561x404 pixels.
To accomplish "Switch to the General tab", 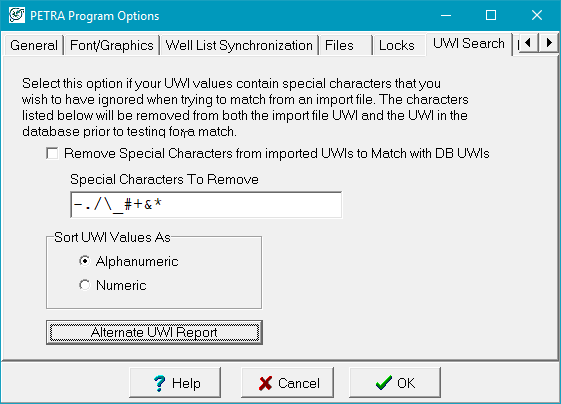I will point(34,45).
